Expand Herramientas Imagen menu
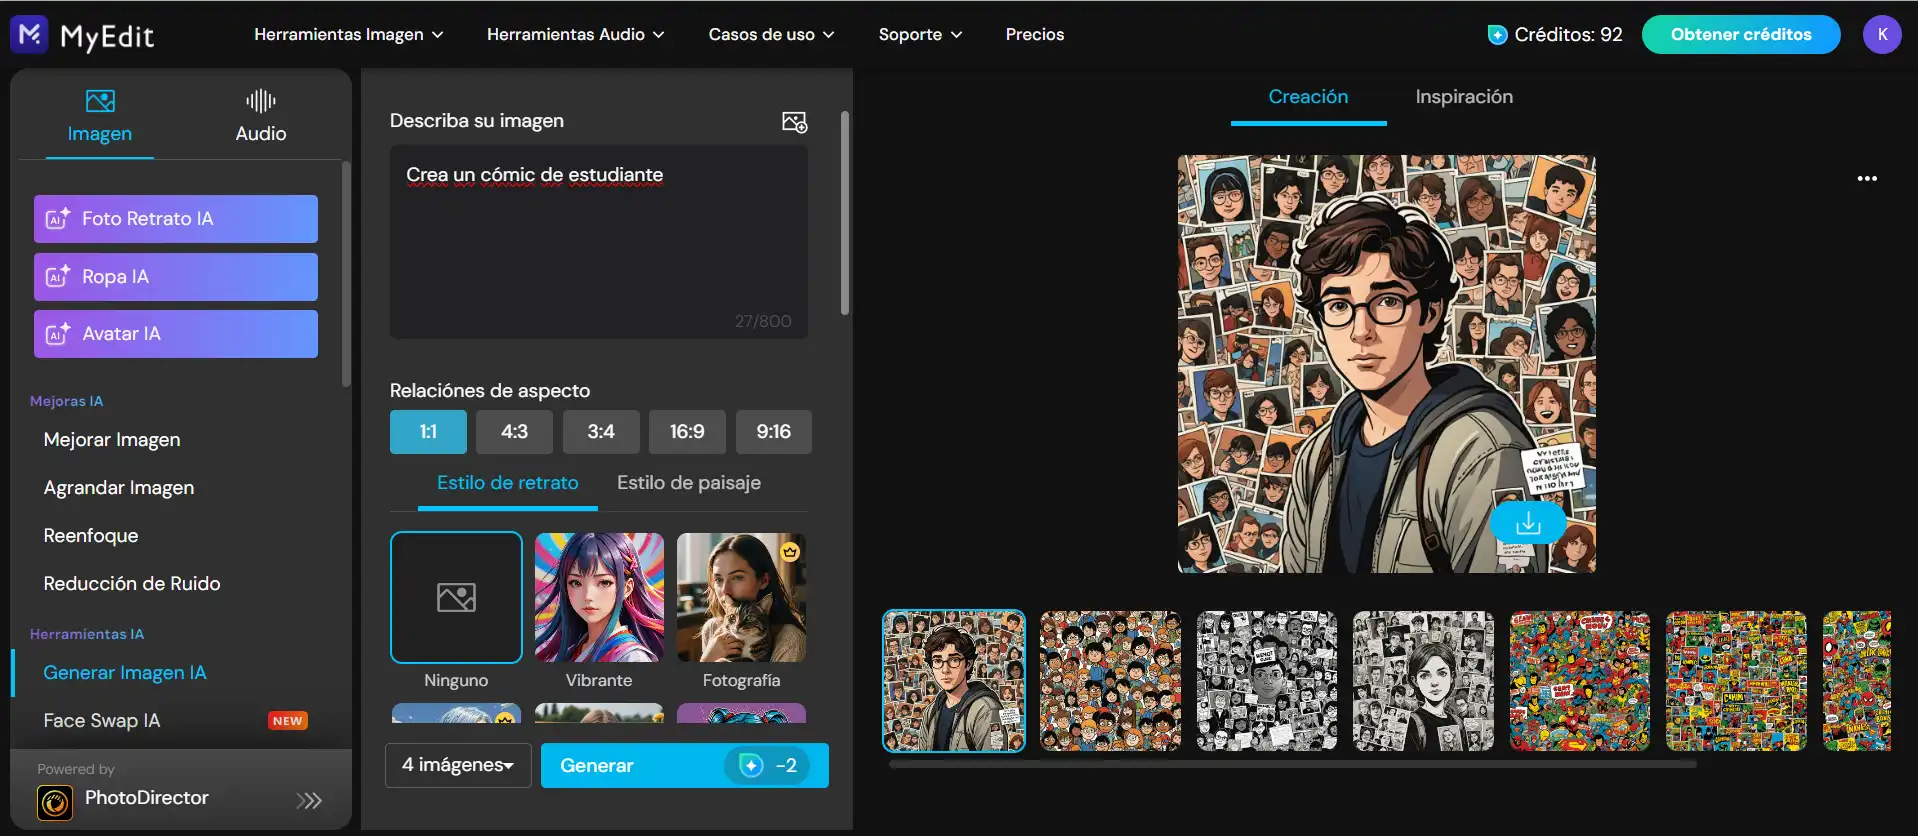Viewport: 1918px width, 836px height. click(348, 34)
